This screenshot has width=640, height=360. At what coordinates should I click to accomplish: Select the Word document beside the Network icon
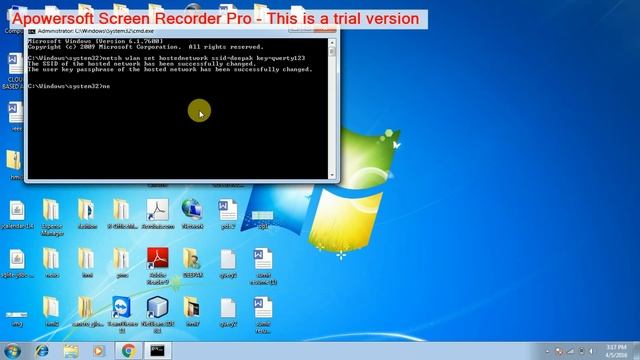227,214
